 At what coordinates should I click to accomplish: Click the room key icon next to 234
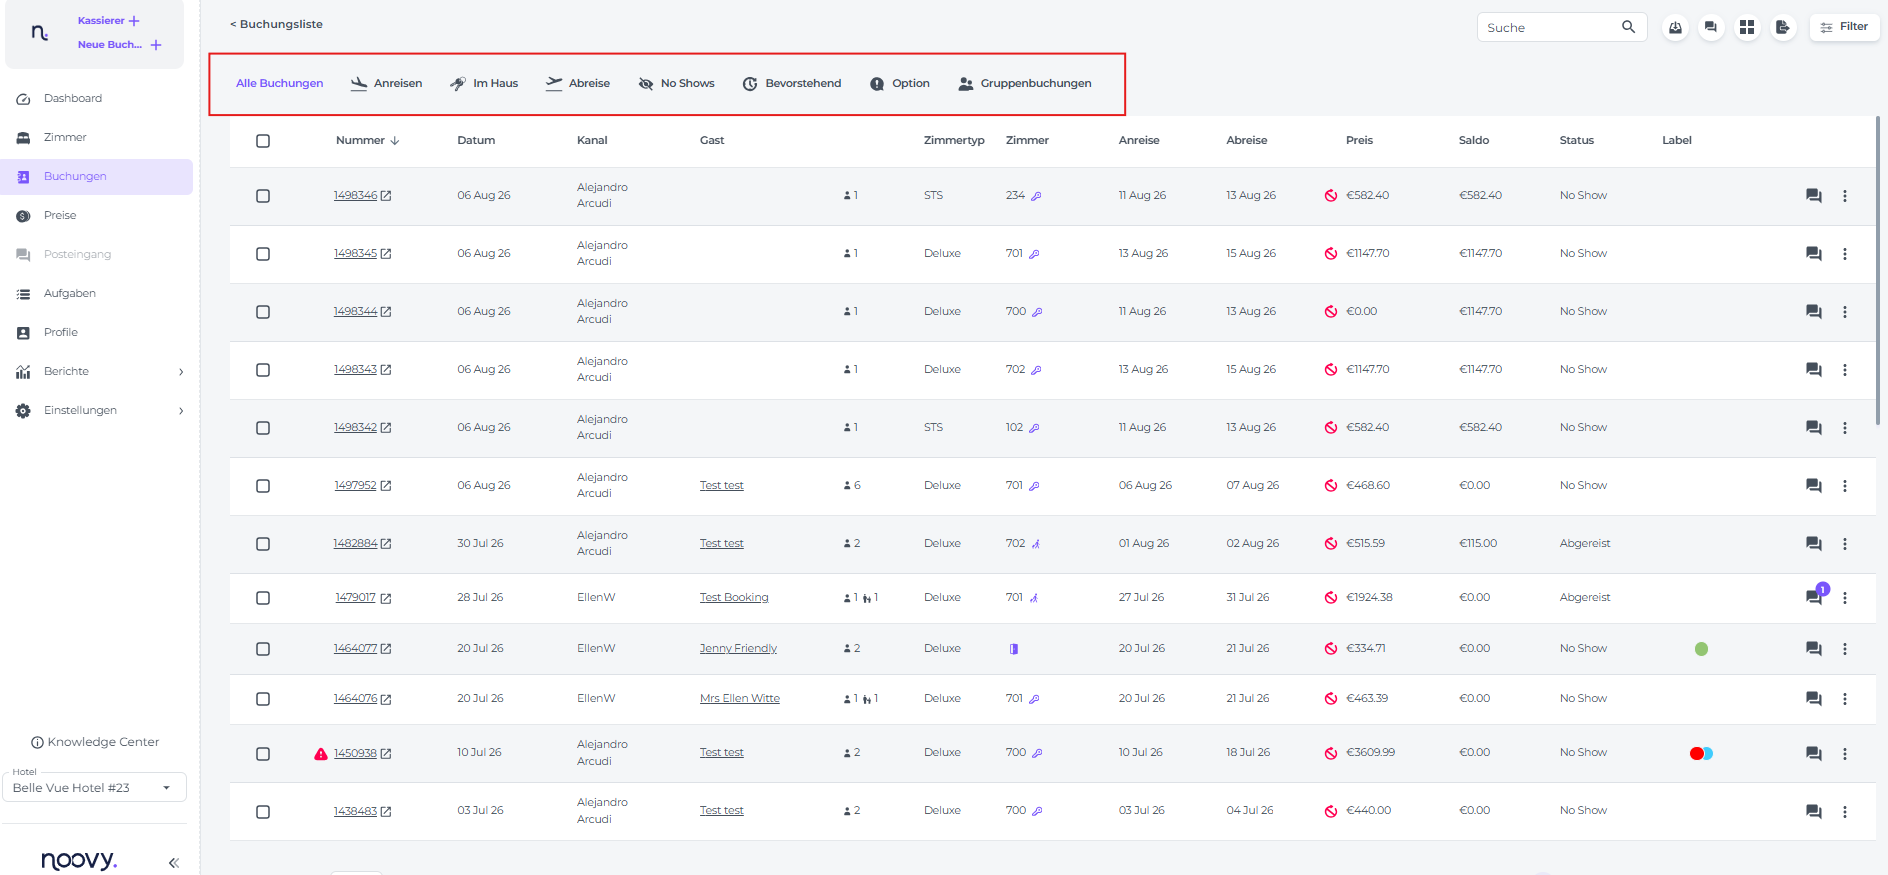pyautogui.click(x=1036, y=196)
